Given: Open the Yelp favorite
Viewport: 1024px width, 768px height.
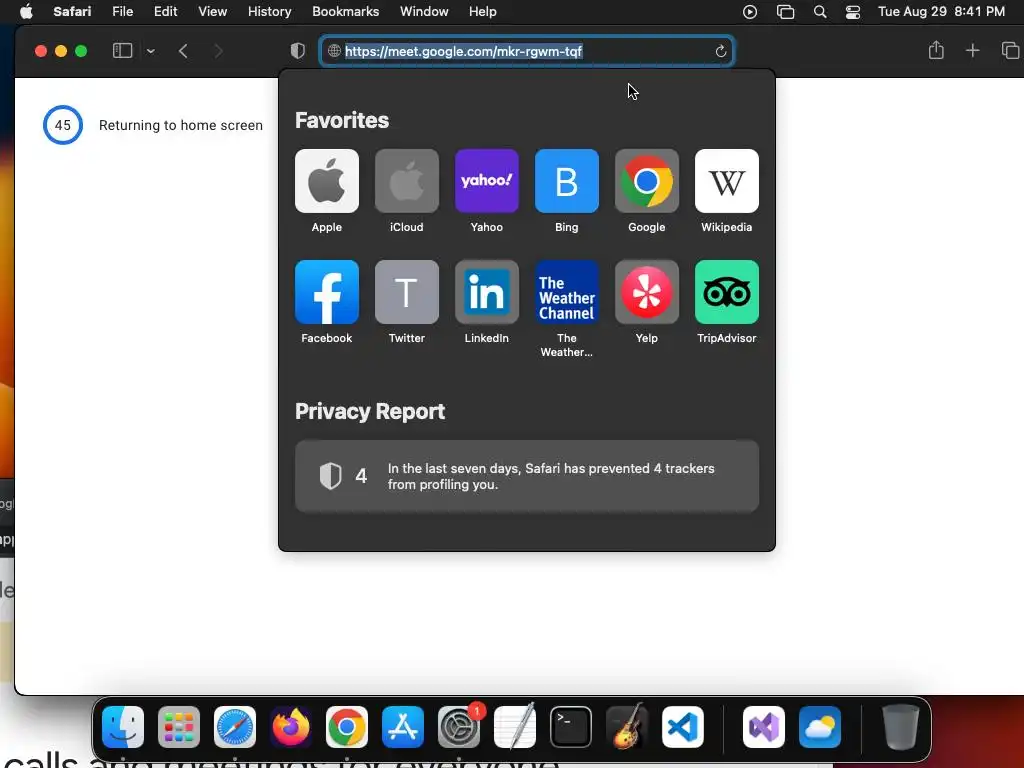Looking at the screenshot, I should coord(647,292).
